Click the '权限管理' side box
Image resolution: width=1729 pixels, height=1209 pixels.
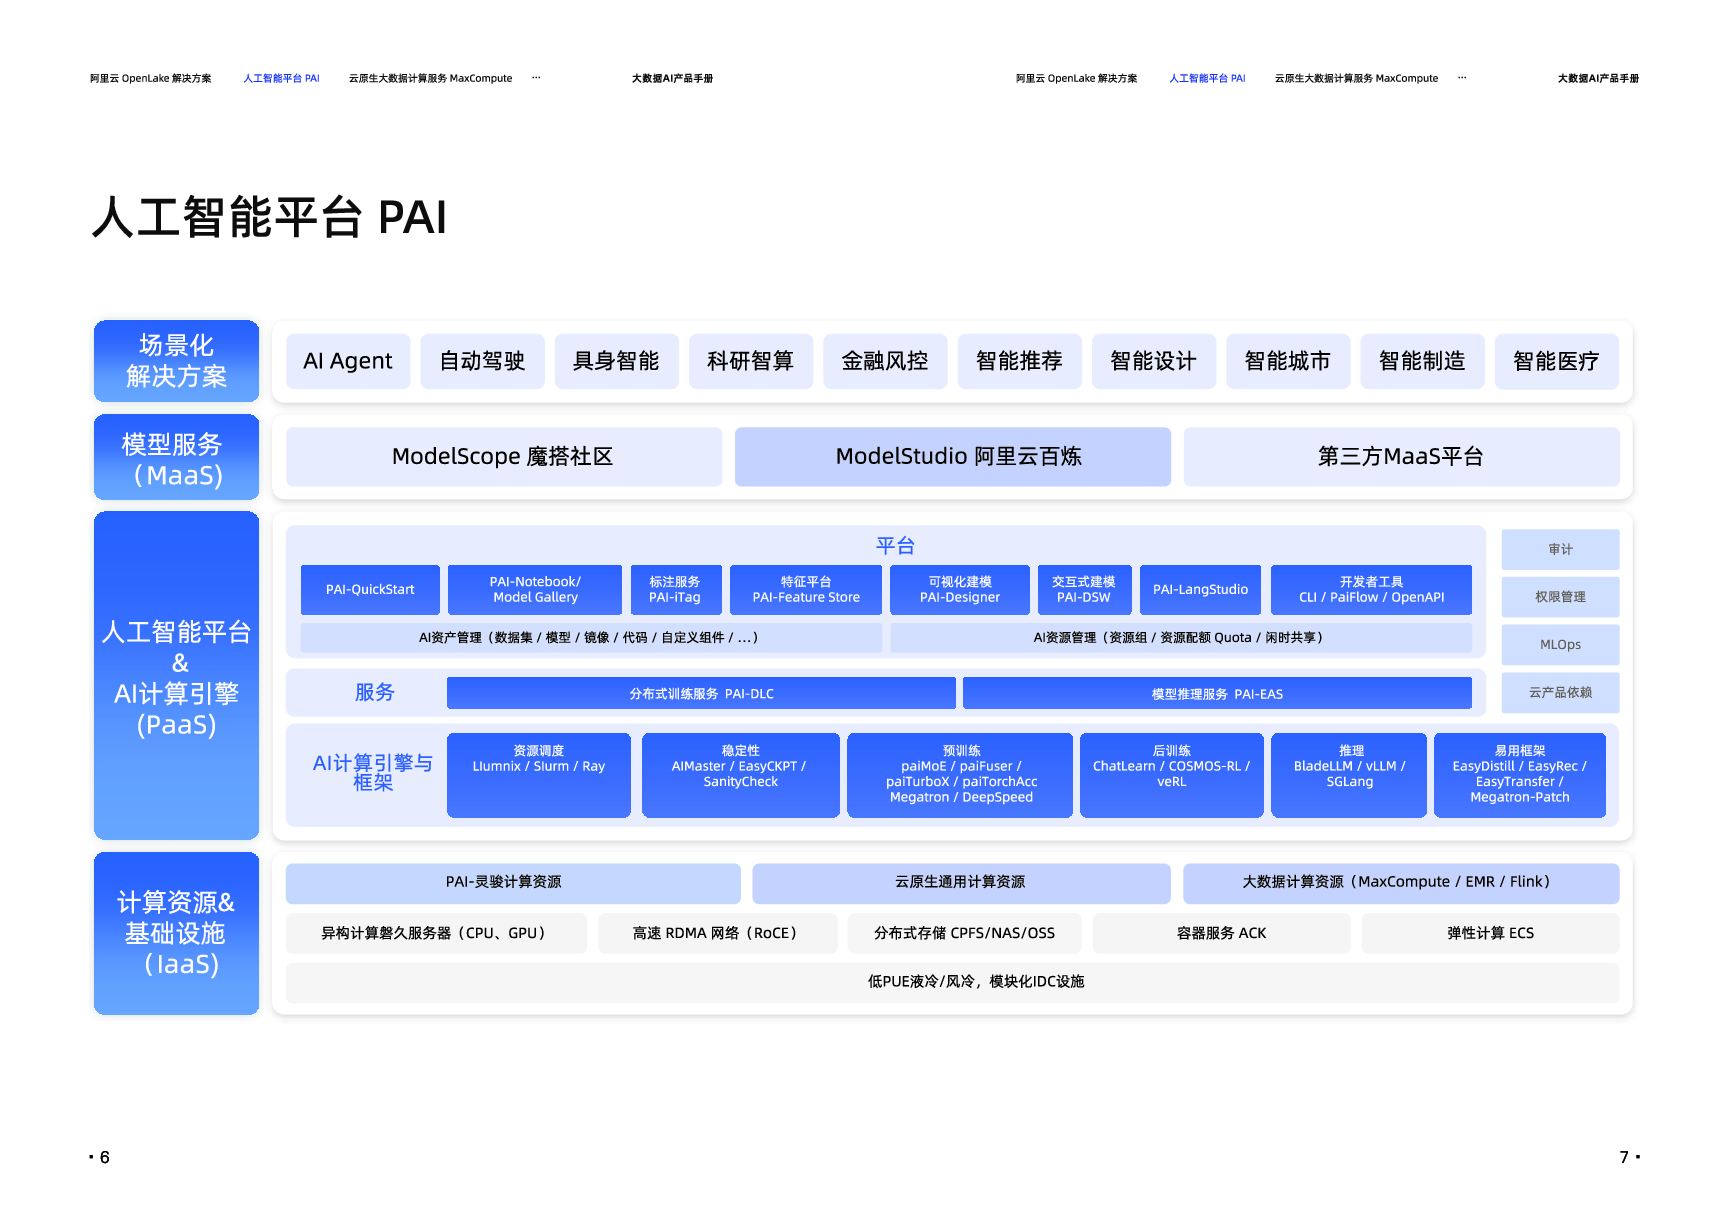1560,597
